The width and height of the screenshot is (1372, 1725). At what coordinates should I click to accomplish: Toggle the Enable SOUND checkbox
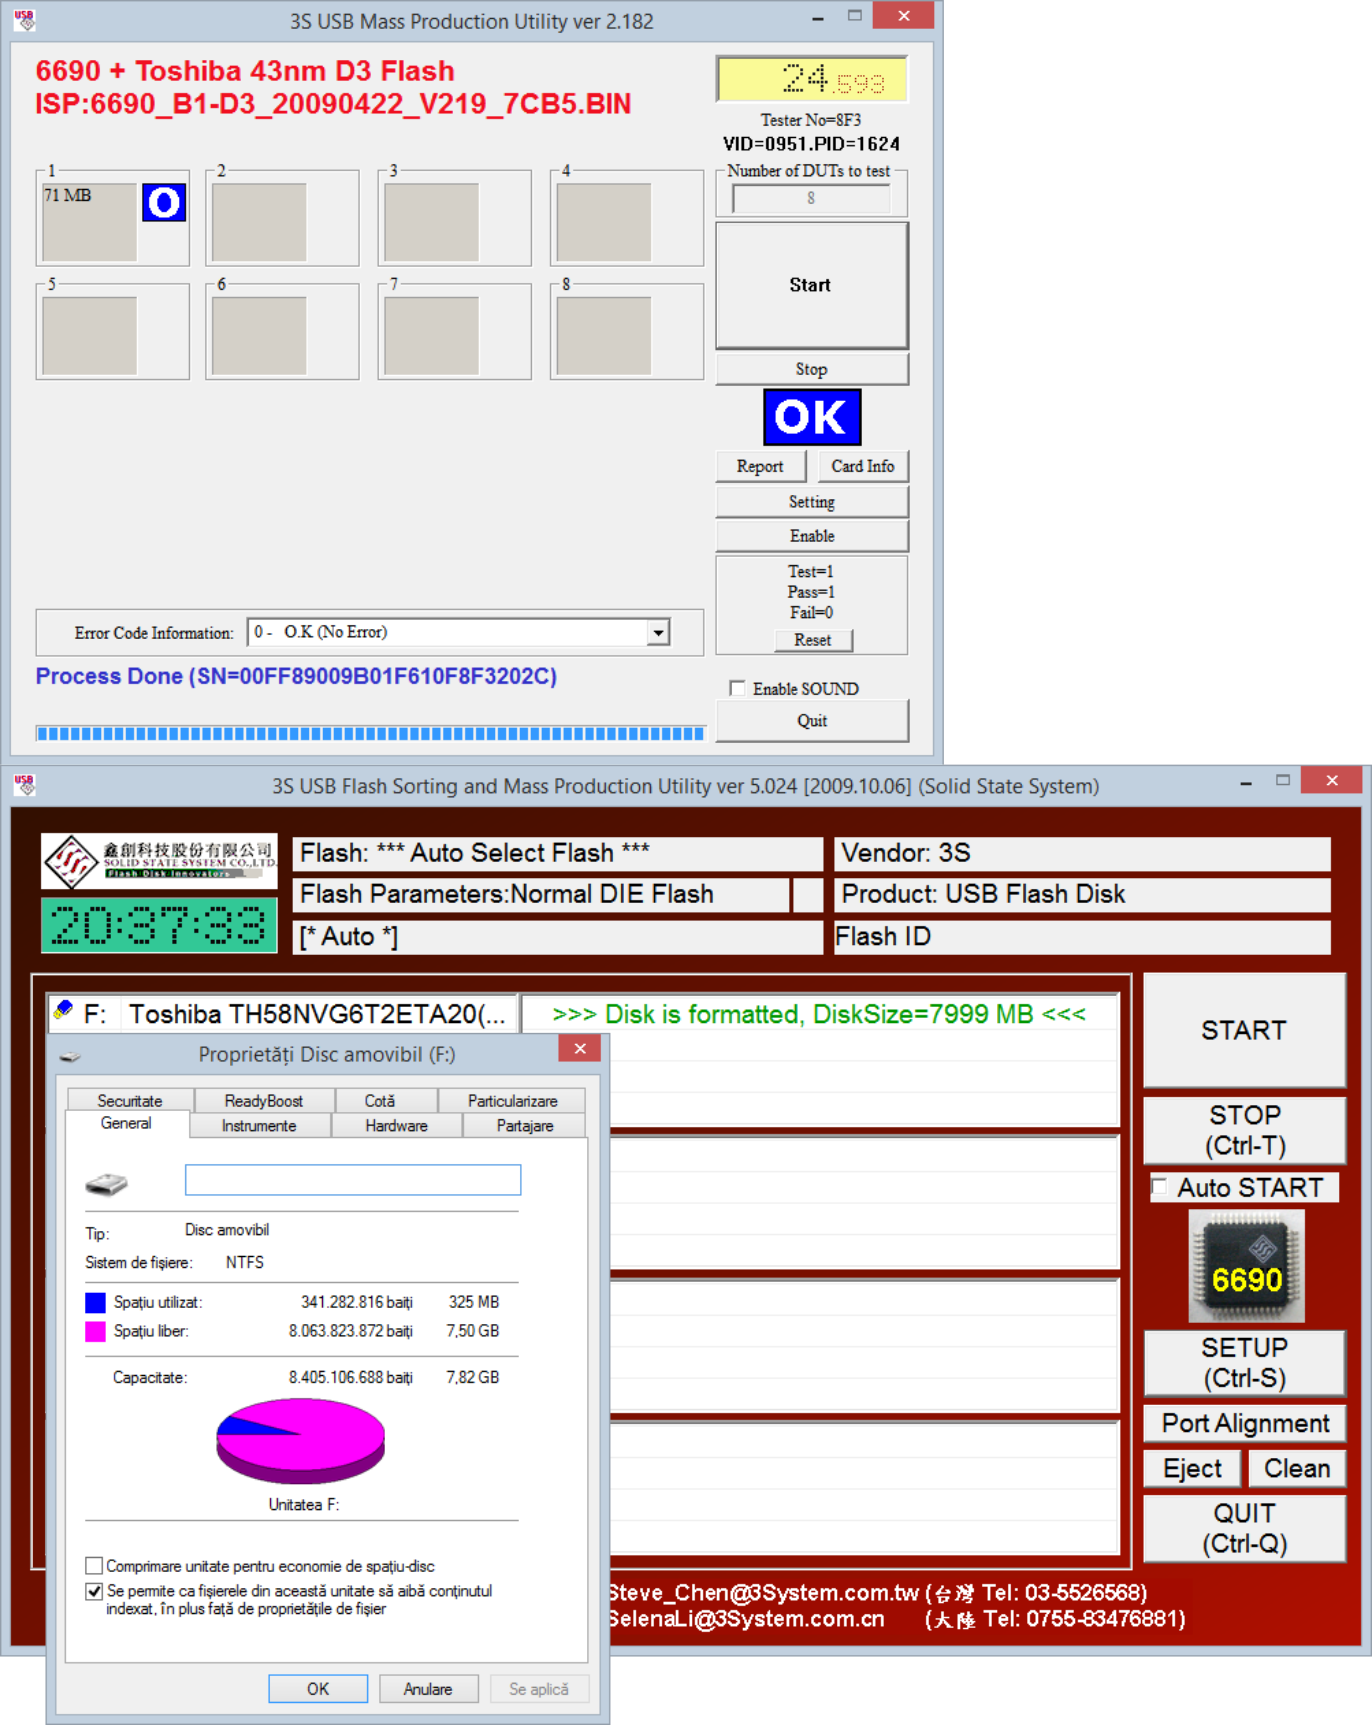point(737,688)
